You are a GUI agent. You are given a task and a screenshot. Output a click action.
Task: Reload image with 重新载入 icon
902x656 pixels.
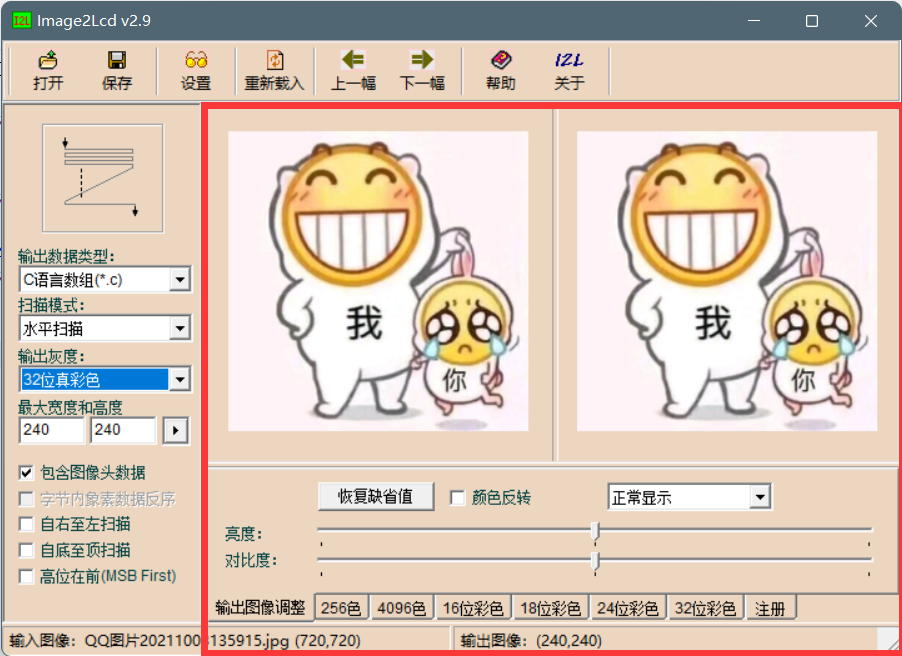[274, 71]
